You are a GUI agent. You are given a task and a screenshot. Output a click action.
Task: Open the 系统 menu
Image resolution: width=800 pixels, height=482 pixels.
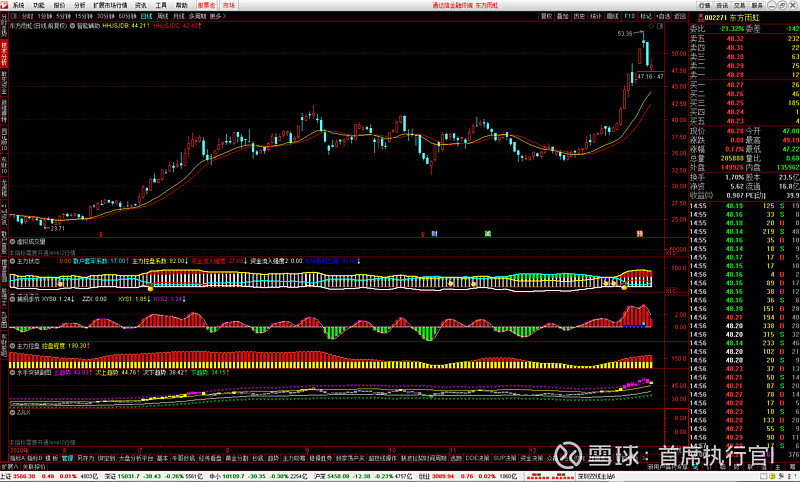pyautogui.click(x=18, y=5)
